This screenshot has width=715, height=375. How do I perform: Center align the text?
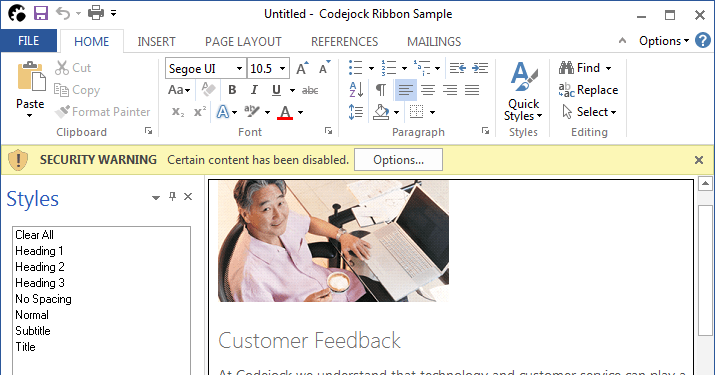click(x=428, y=90)
